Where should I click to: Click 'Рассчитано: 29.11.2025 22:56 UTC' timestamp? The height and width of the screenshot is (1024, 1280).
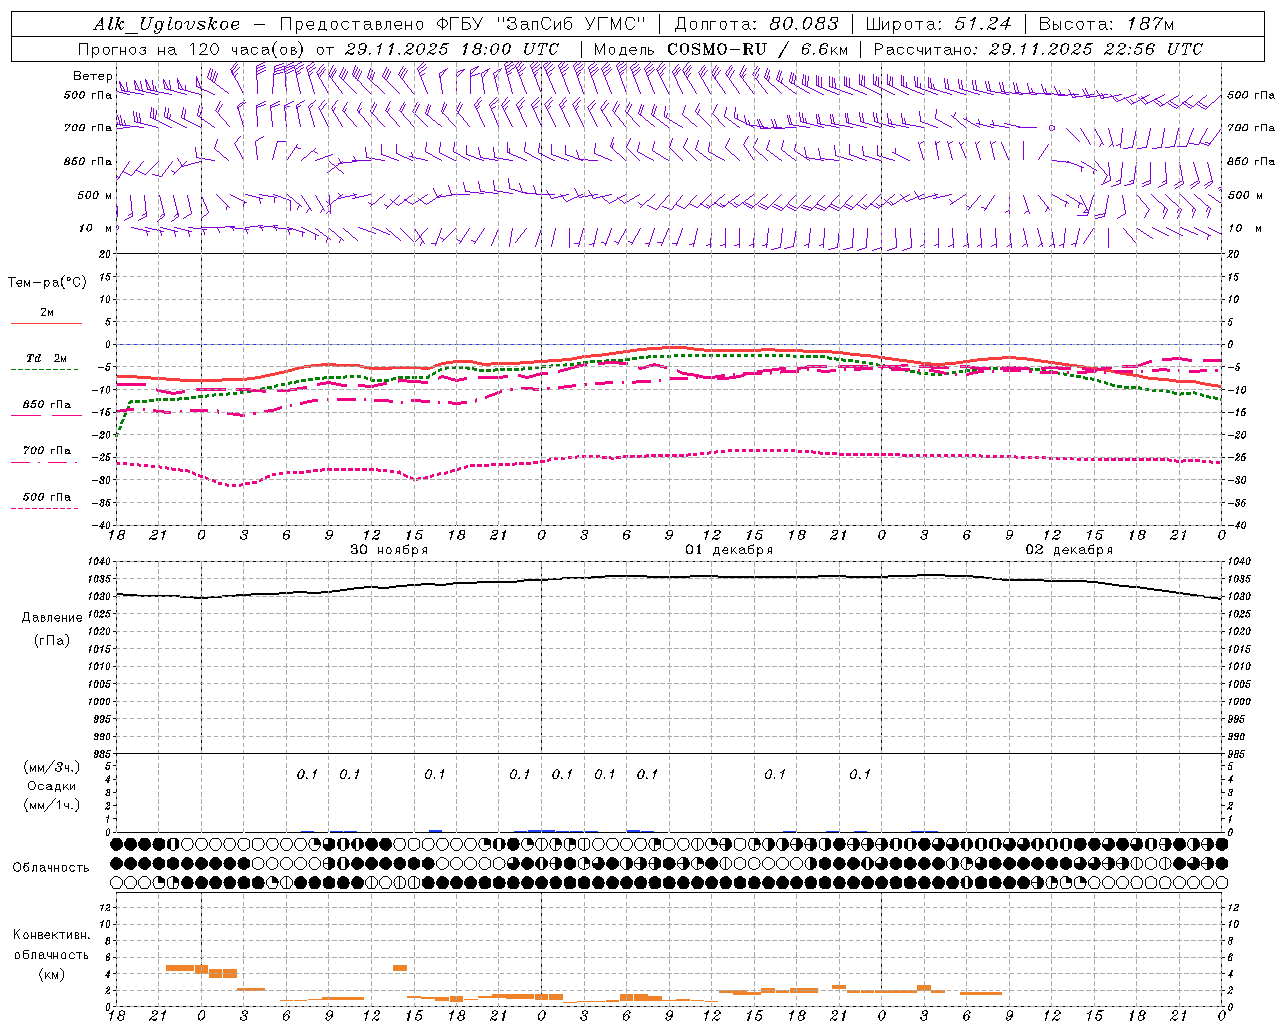click(x=1038, y=49)
